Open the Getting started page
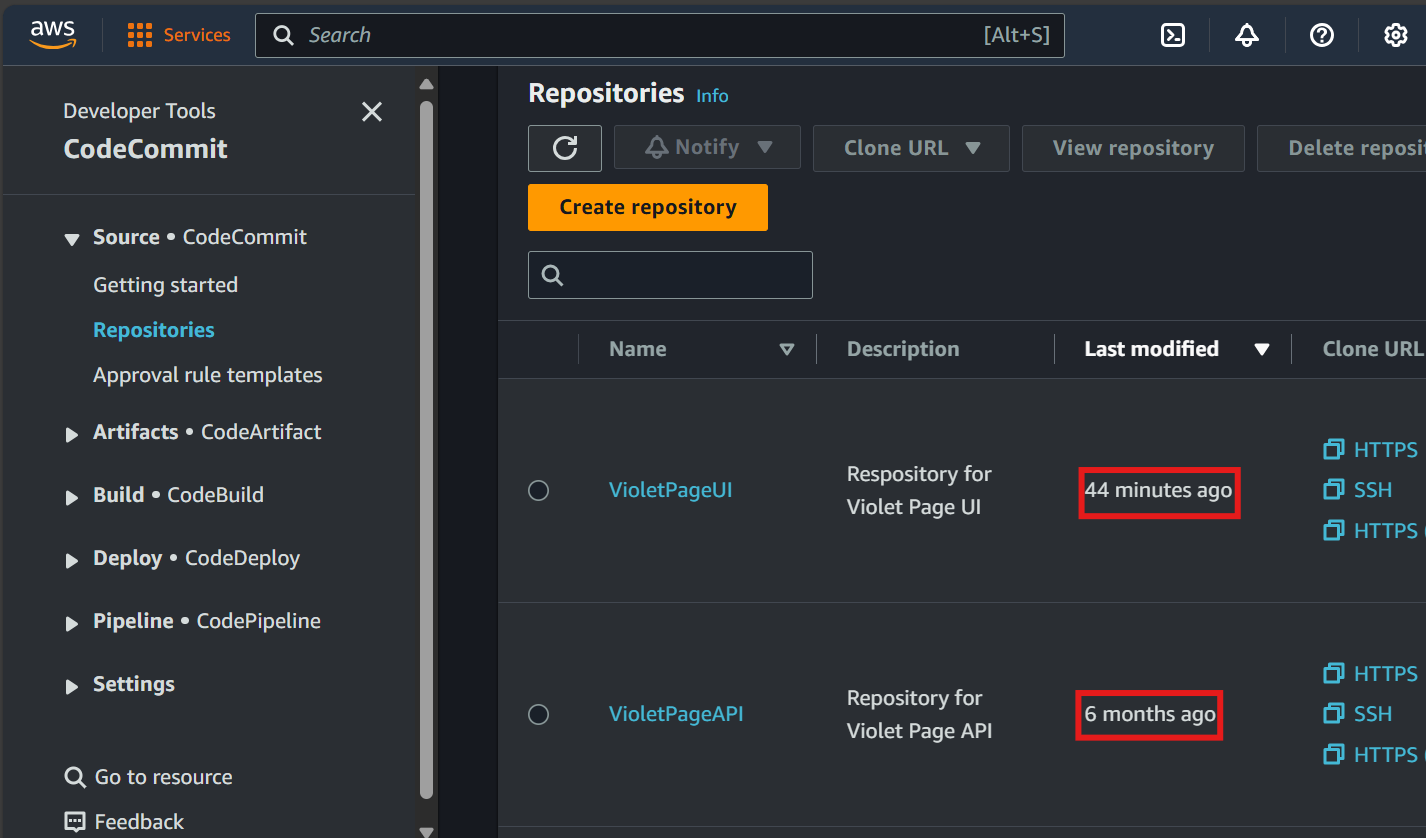This screenshot has height=838, width=1426. 165,285
